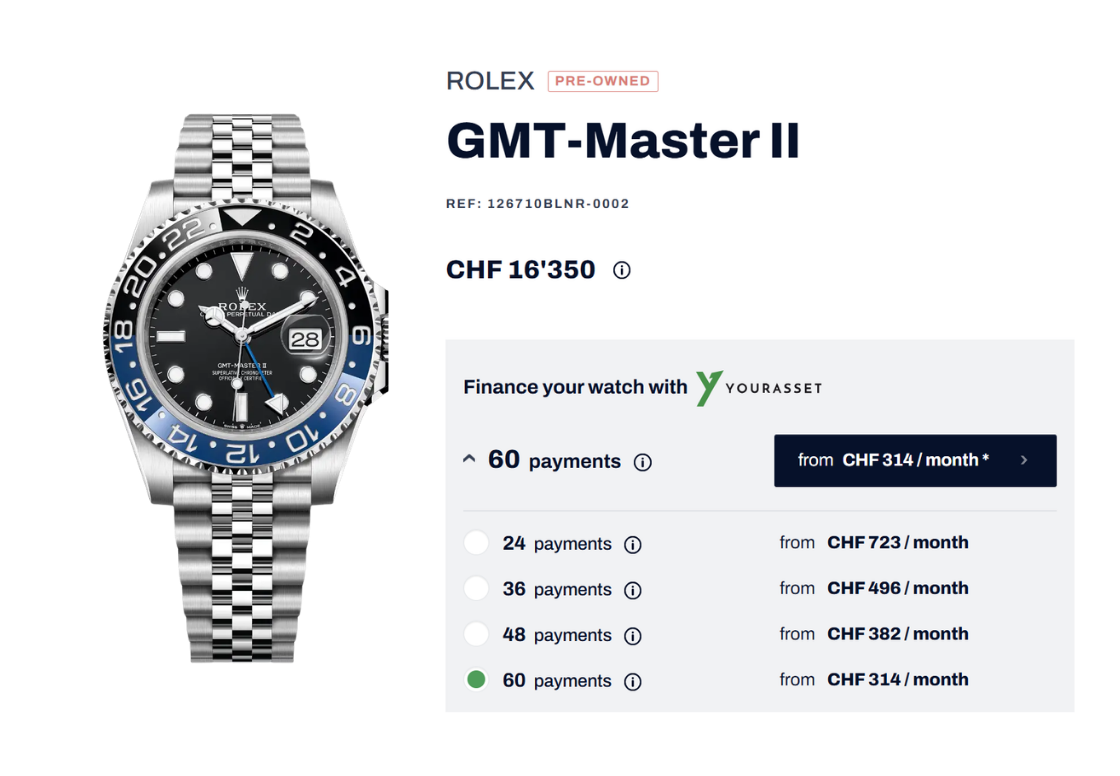
Task: Click info icon on the bottom 60 payments row
Action: (x=632, y=682)
